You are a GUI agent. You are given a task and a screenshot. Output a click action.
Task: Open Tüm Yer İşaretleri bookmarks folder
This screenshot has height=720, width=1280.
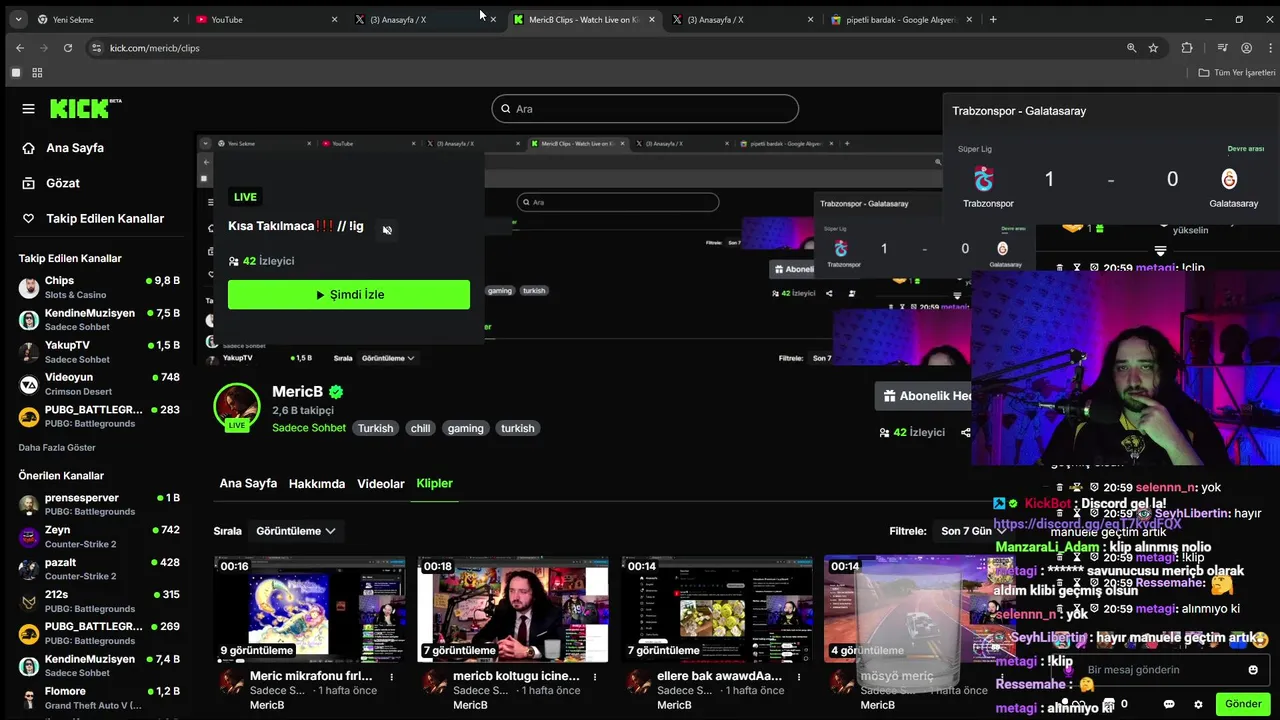[1236, 73]
